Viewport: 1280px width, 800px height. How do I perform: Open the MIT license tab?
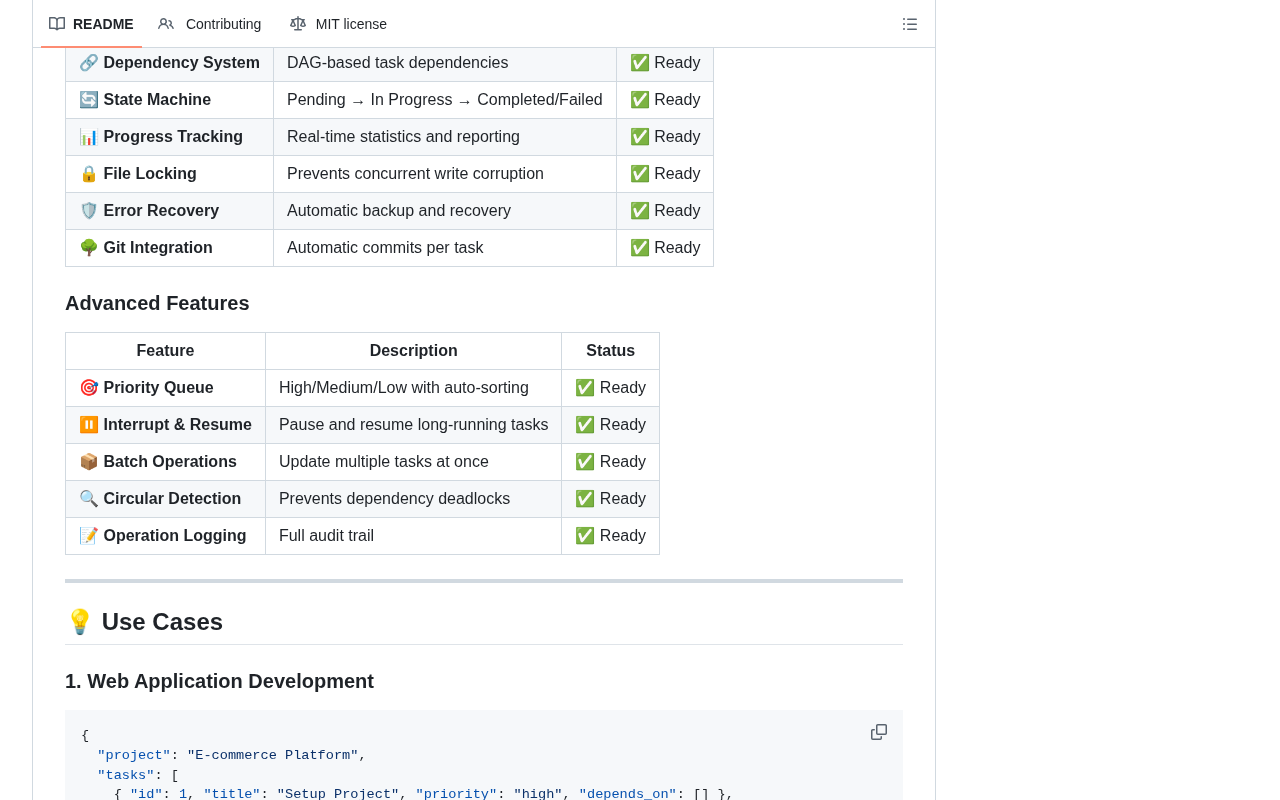pos(338,24)
